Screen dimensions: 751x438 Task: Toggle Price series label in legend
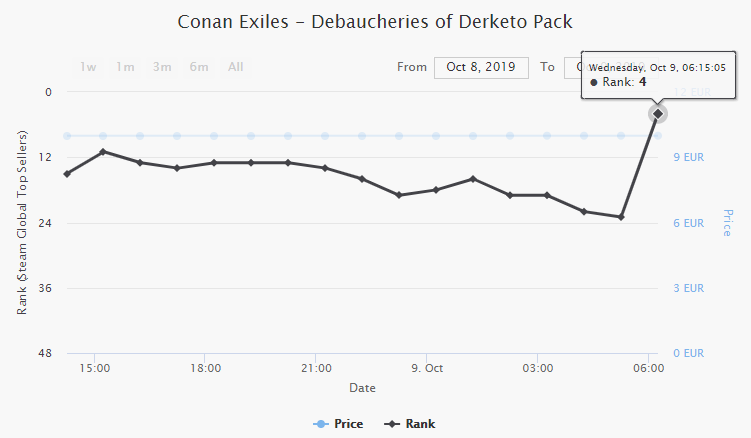point(348,424)
